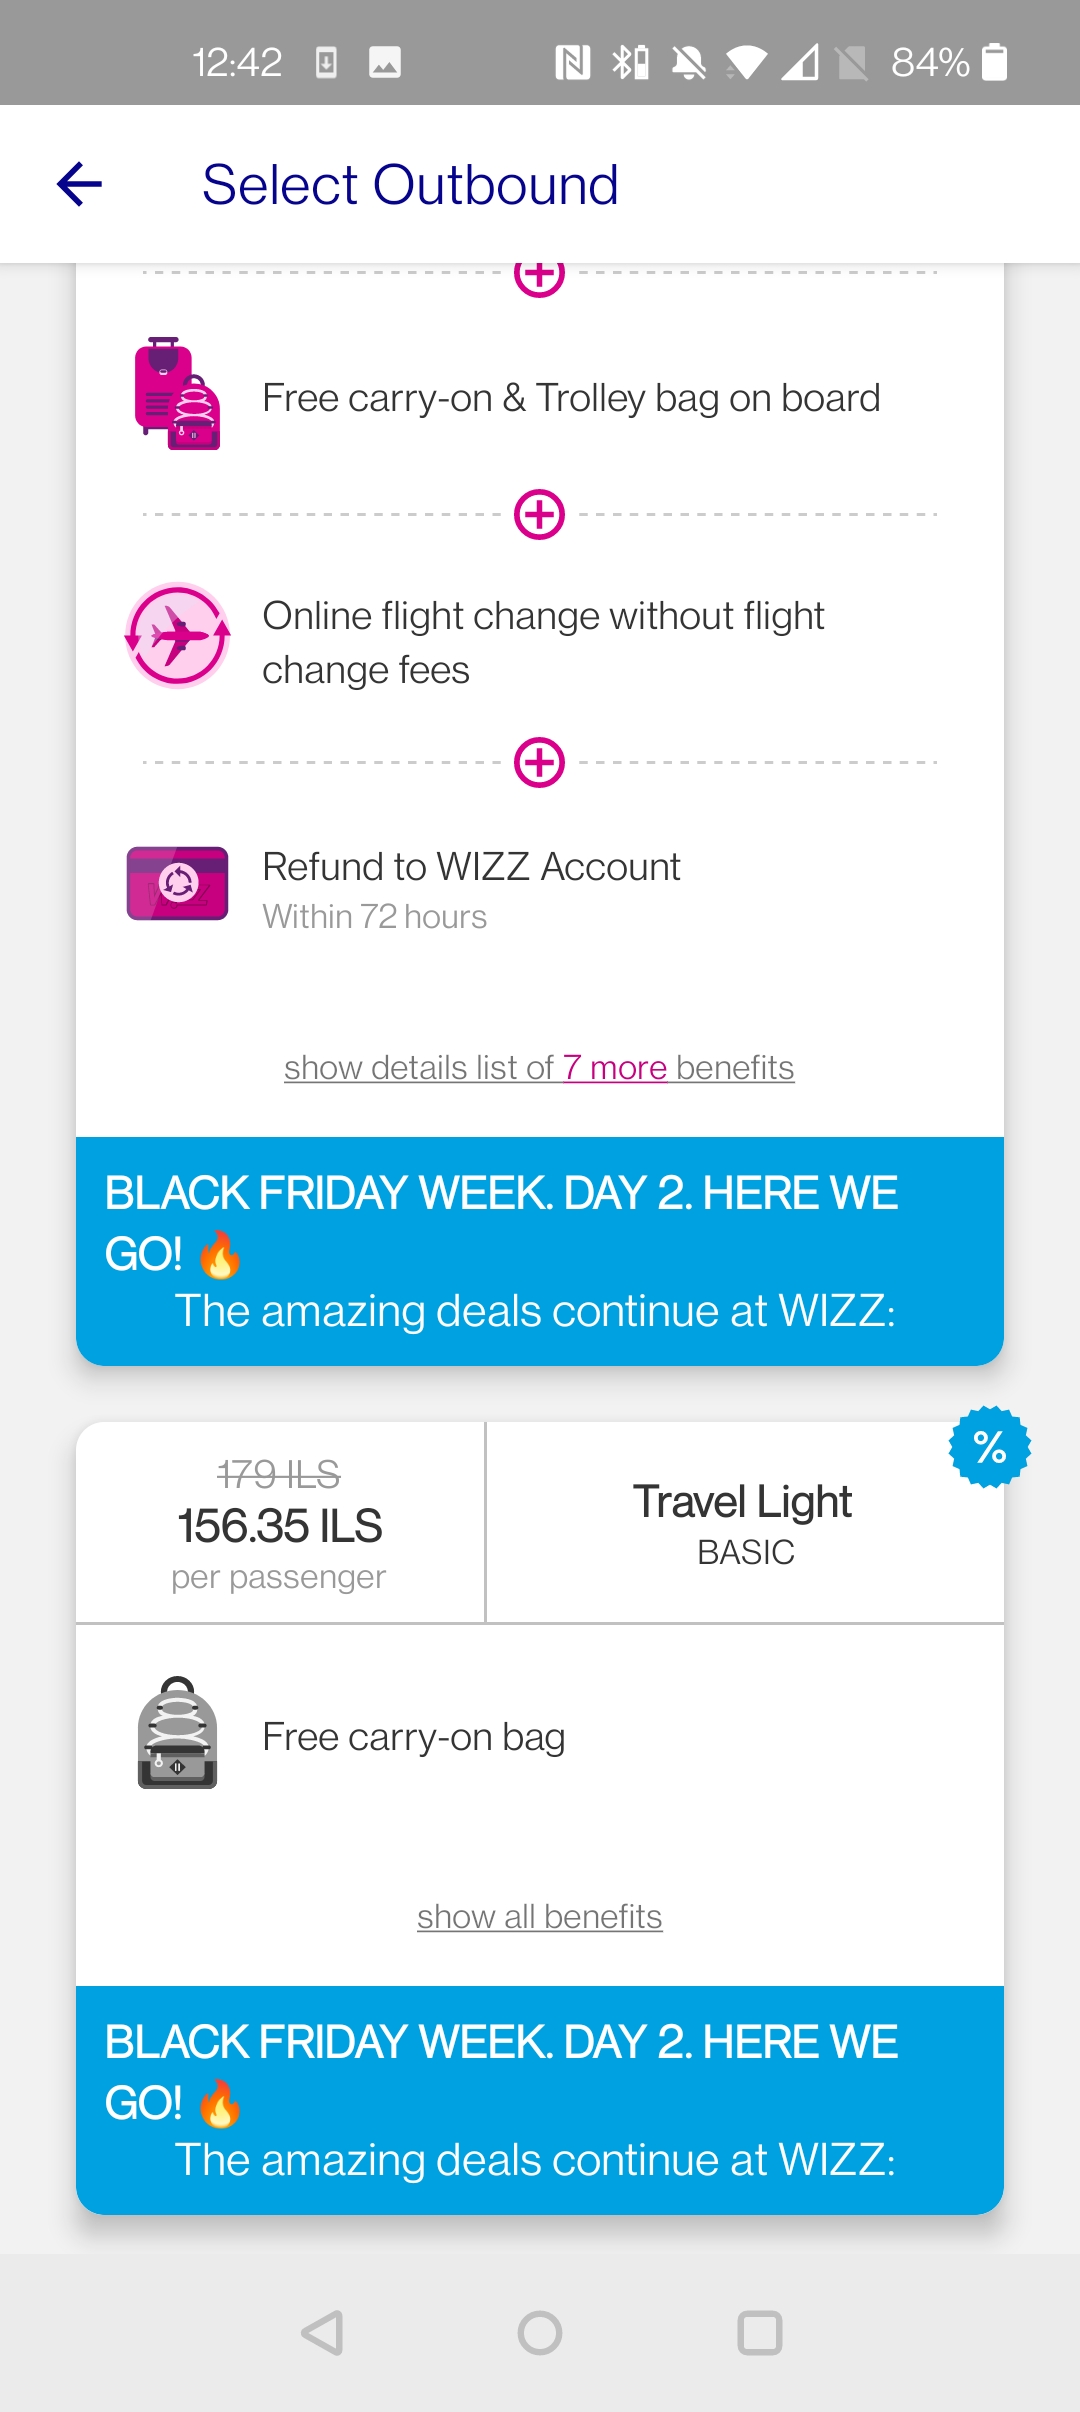The image size is (1080, 2412).
Task: Tap the blue percent discount badge
Action: tap(989, 1447)
